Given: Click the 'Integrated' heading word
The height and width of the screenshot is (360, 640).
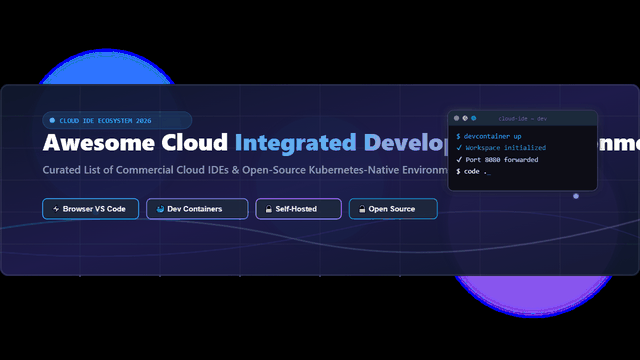Looking at the screenshot, I should (x=296, y=143).
